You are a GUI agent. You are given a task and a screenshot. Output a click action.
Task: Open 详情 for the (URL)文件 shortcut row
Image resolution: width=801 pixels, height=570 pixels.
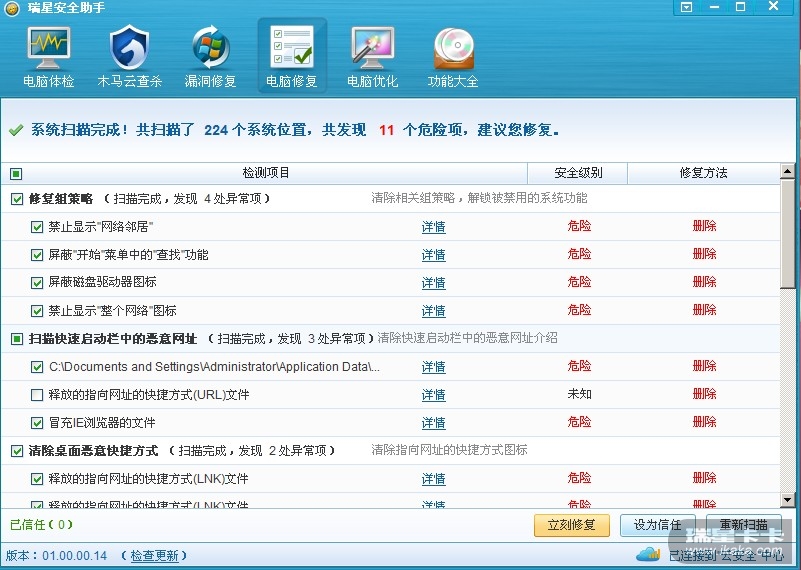point(434,395)
